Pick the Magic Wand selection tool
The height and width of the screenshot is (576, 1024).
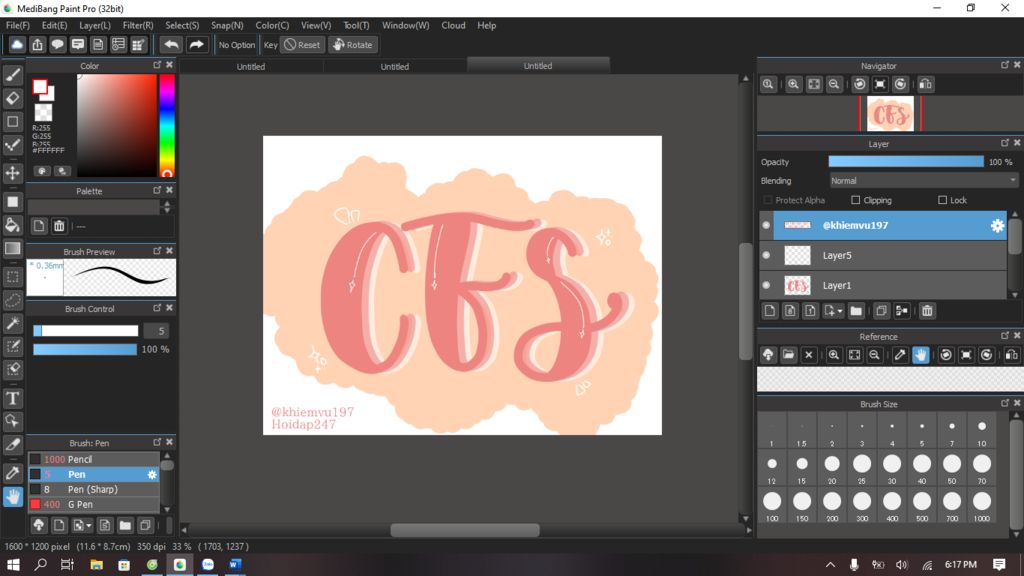point(13,323)
